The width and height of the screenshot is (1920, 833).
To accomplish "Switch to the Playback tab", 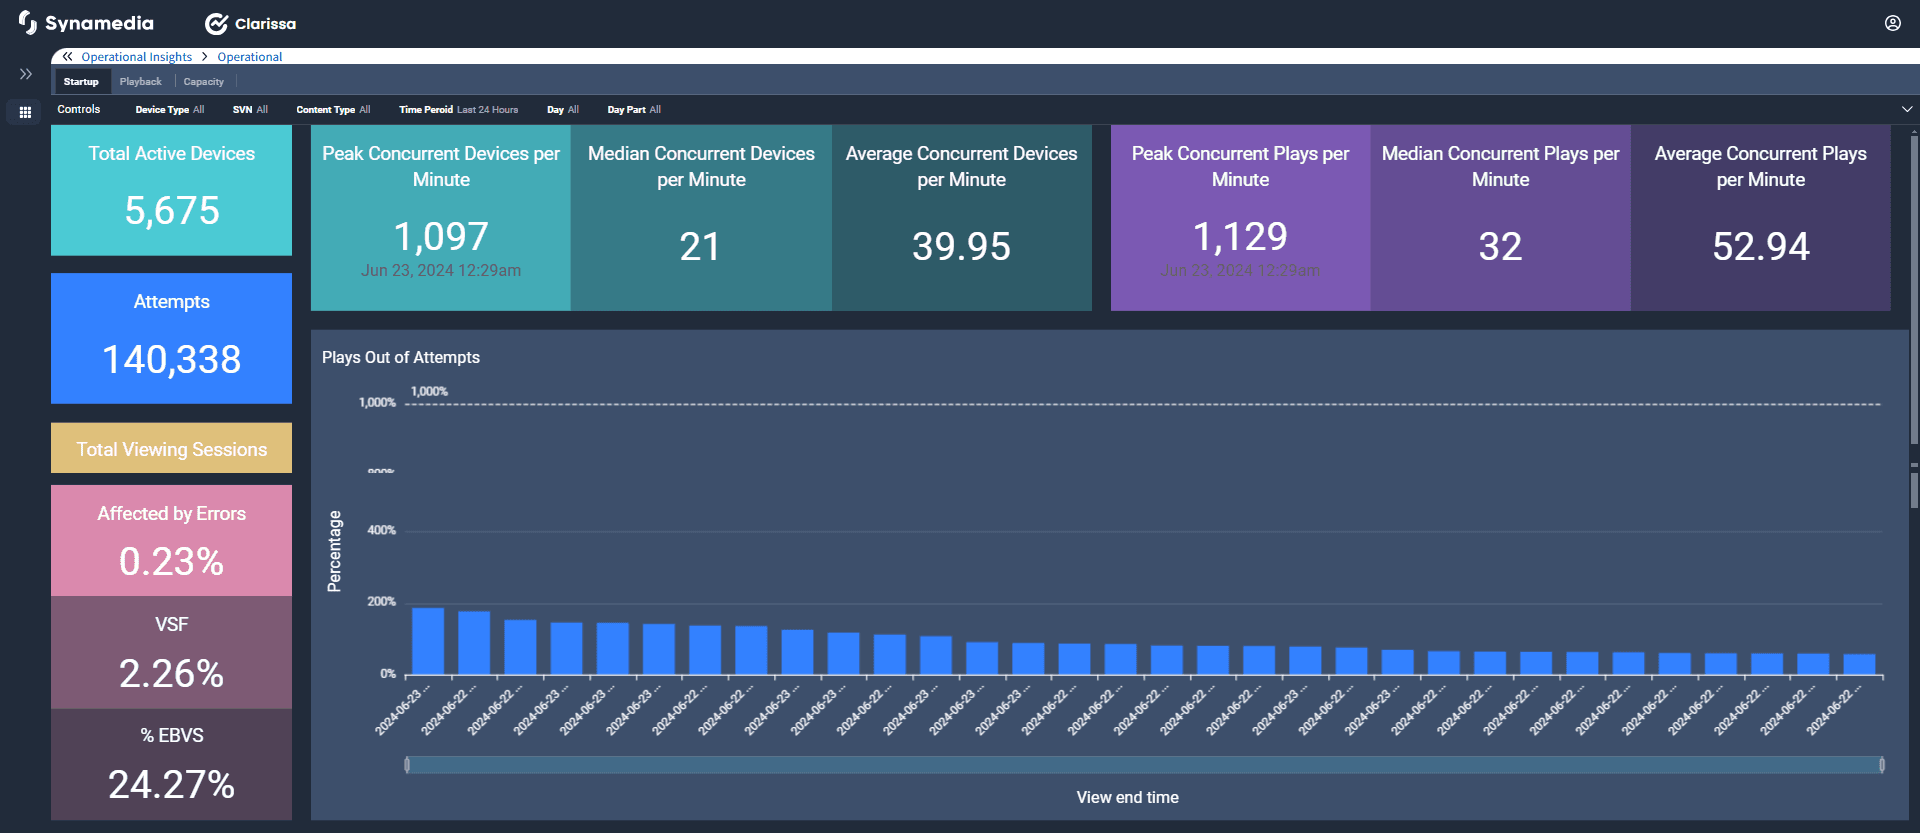I will (x=140, y=82).
